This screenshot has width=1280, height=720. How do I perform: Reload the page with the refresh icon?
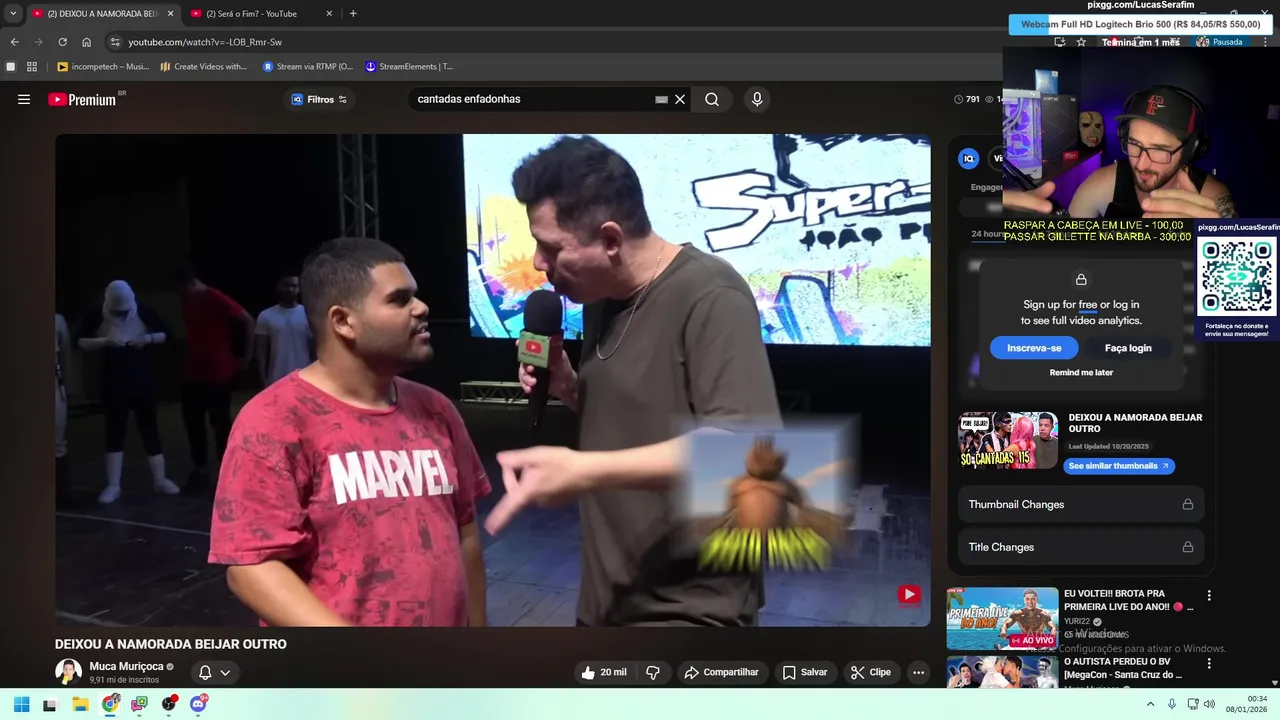tap(62, 42)
